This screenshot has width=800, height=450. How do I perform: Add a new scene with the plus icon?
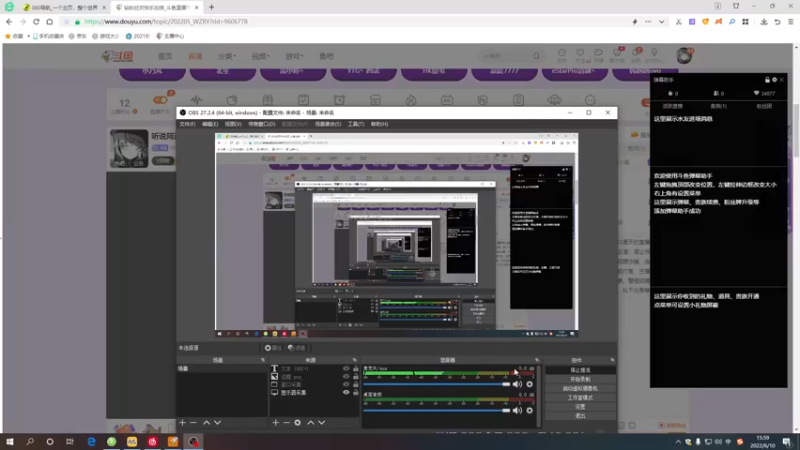click(182, 422)
